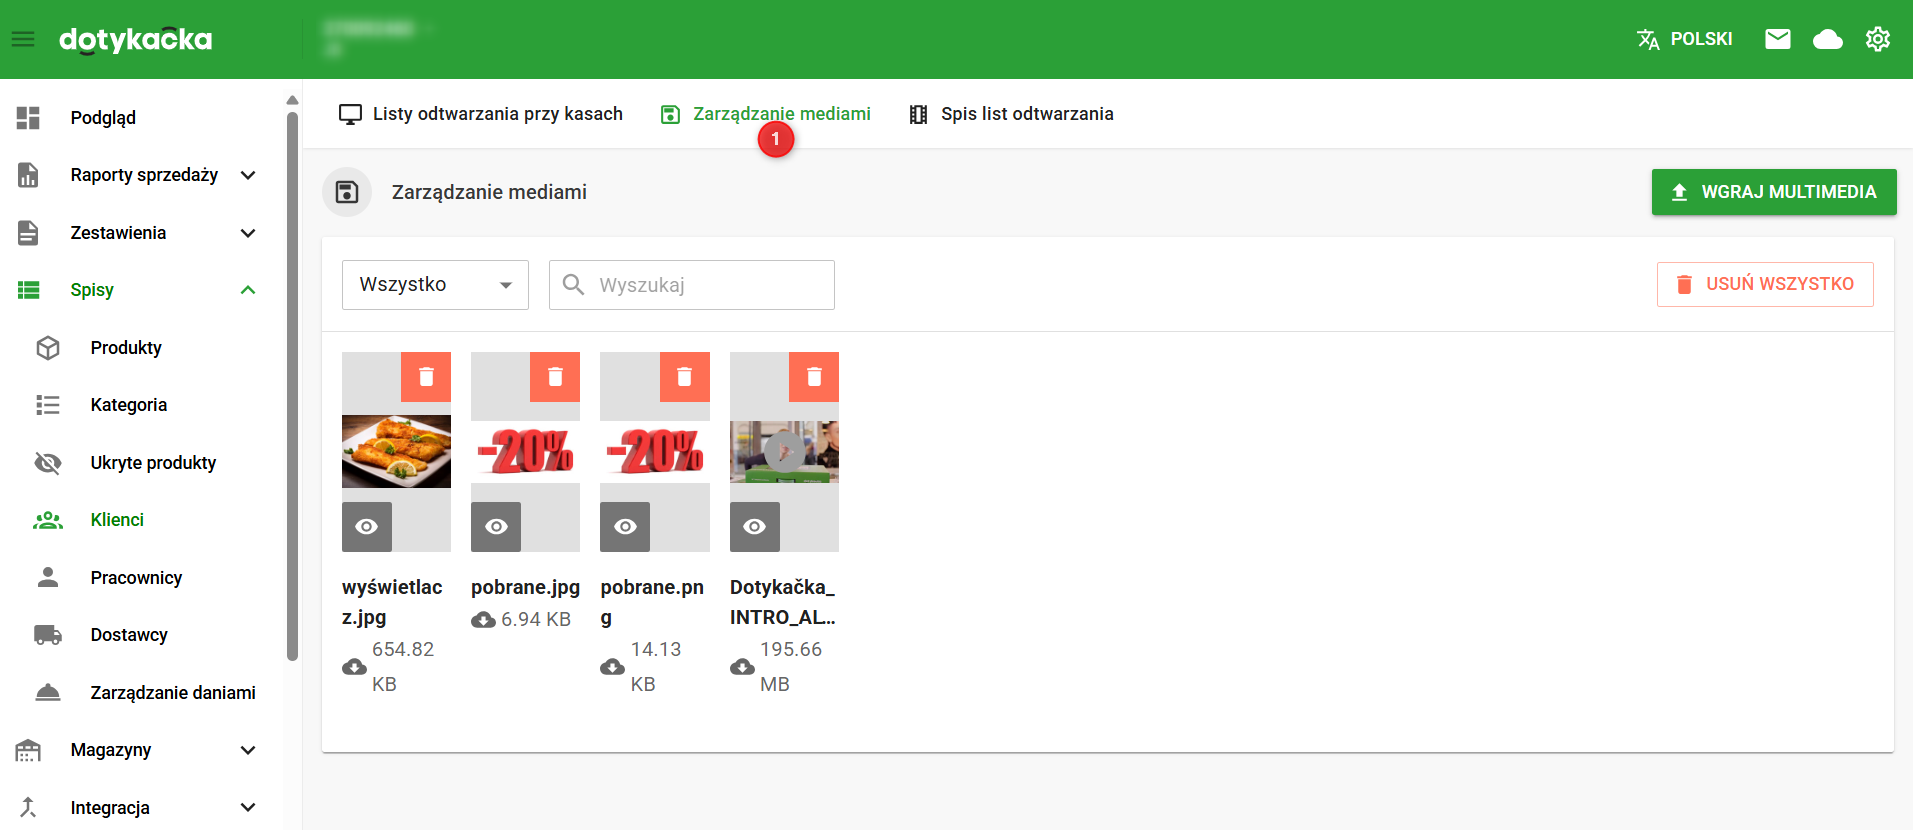Preview wyświetlacz.jpg with the eye icon
Image resolution: width=1913 pixels, height=830 pixels.
(x=367, y=527)
